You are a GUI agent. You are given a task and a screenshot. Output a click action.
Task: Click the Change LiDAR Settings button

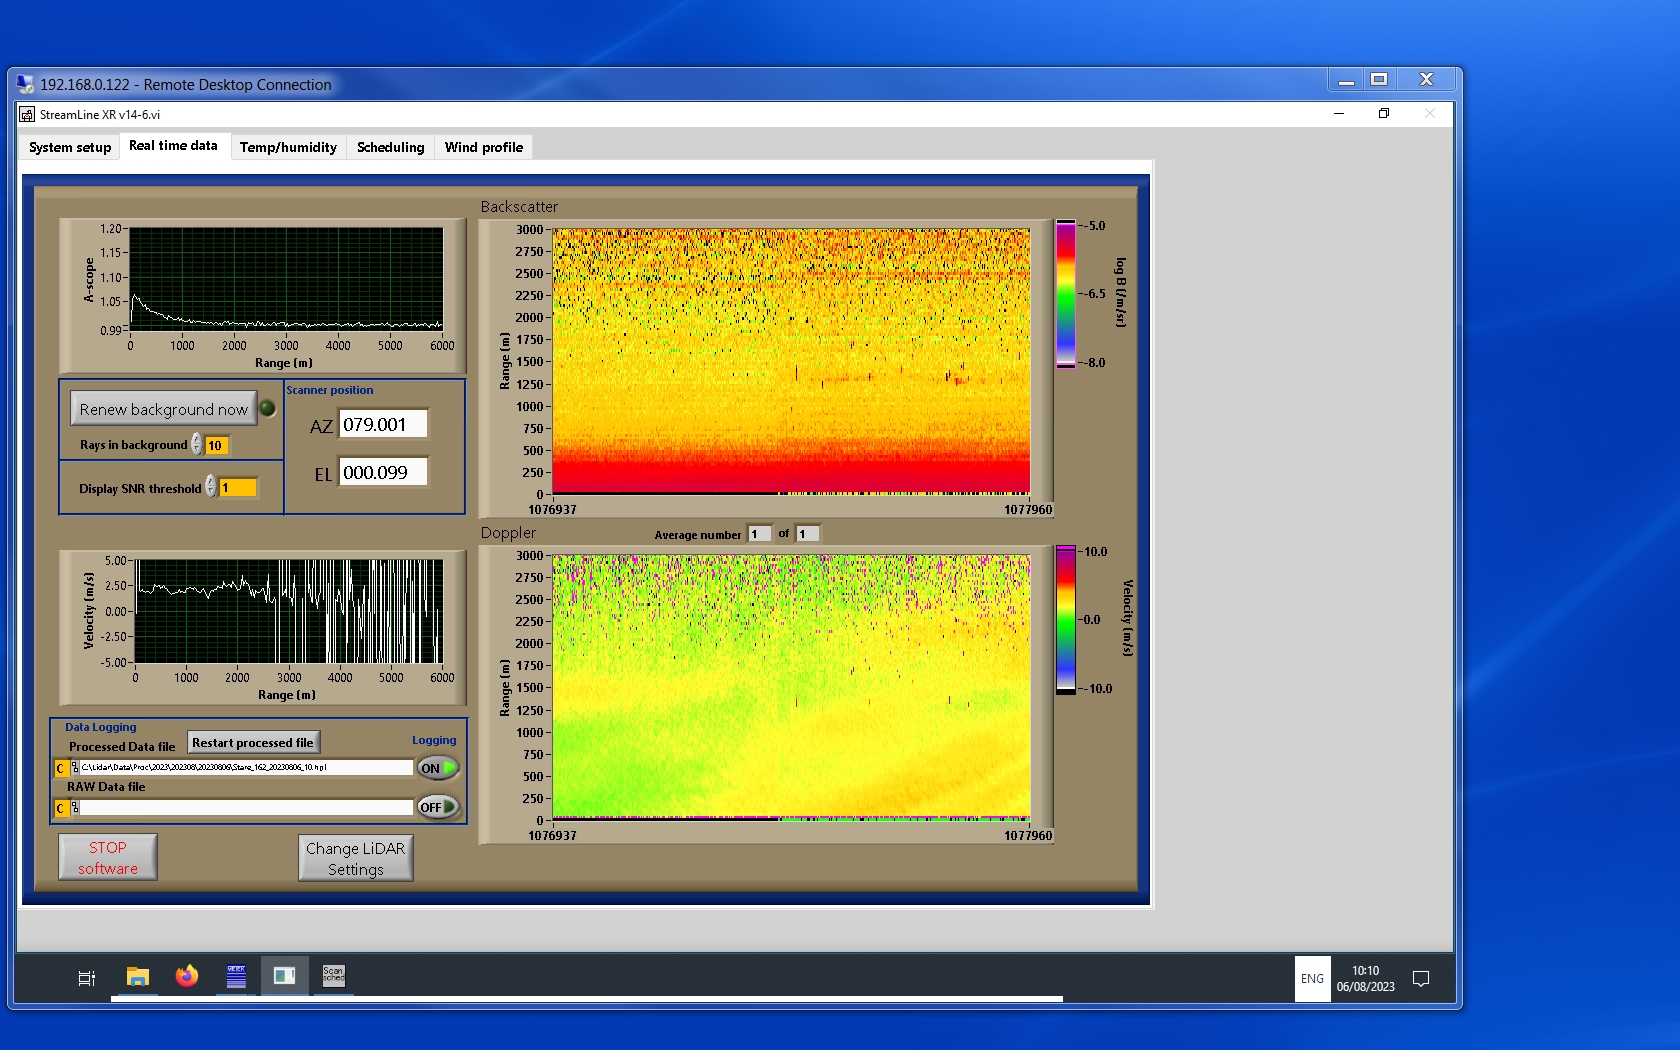355,858
